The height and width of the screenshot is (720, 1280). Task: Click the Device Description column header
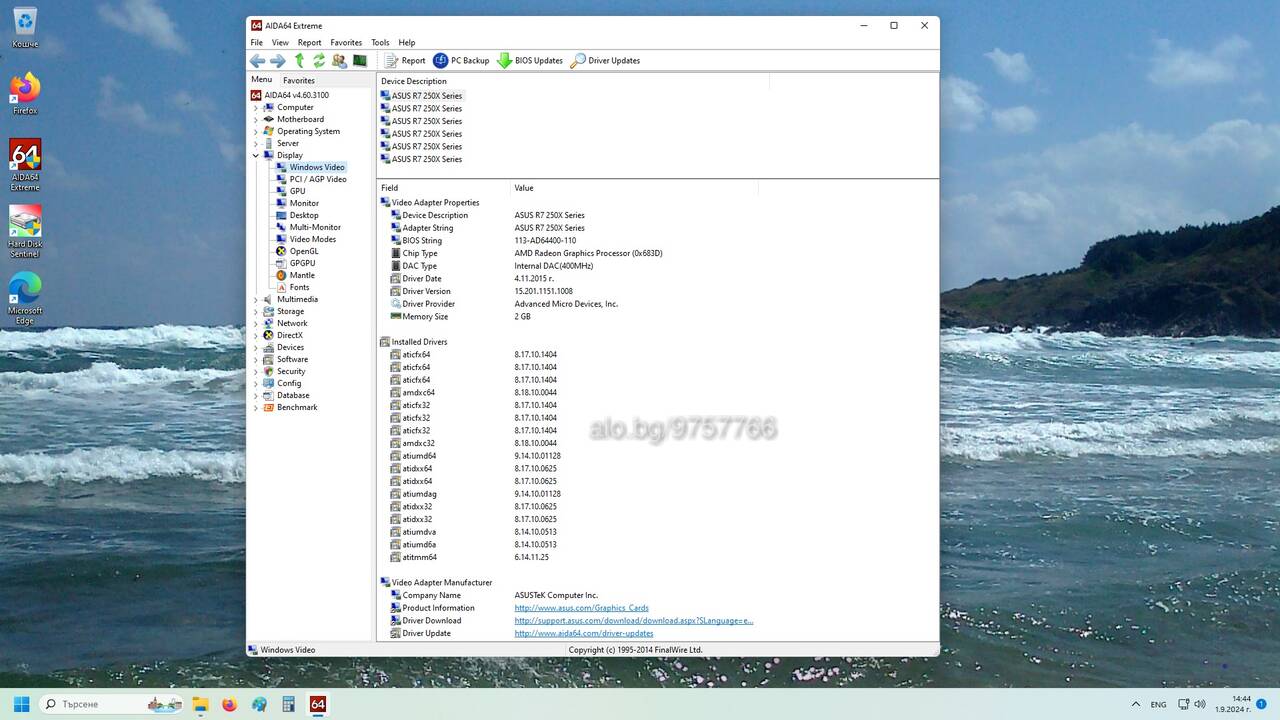(x=573, y=81)
